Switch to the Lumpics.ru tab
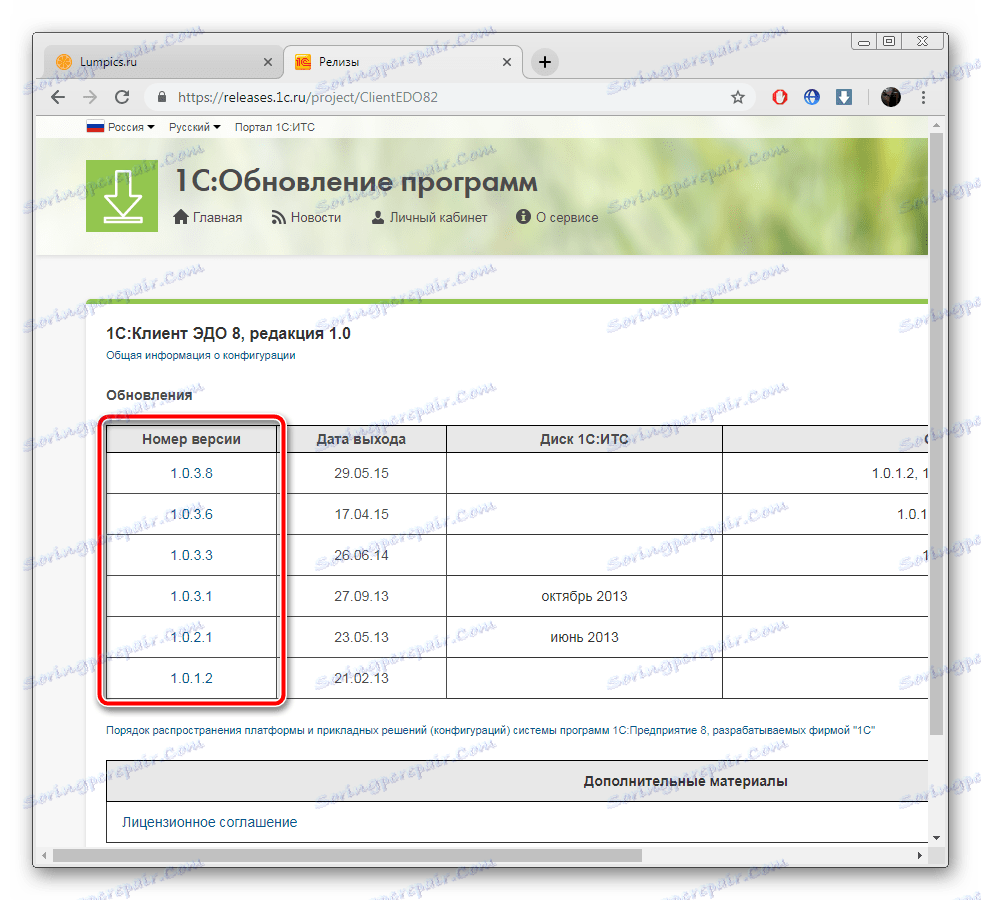This screenshot has height=900, width=981. (164, 62)
